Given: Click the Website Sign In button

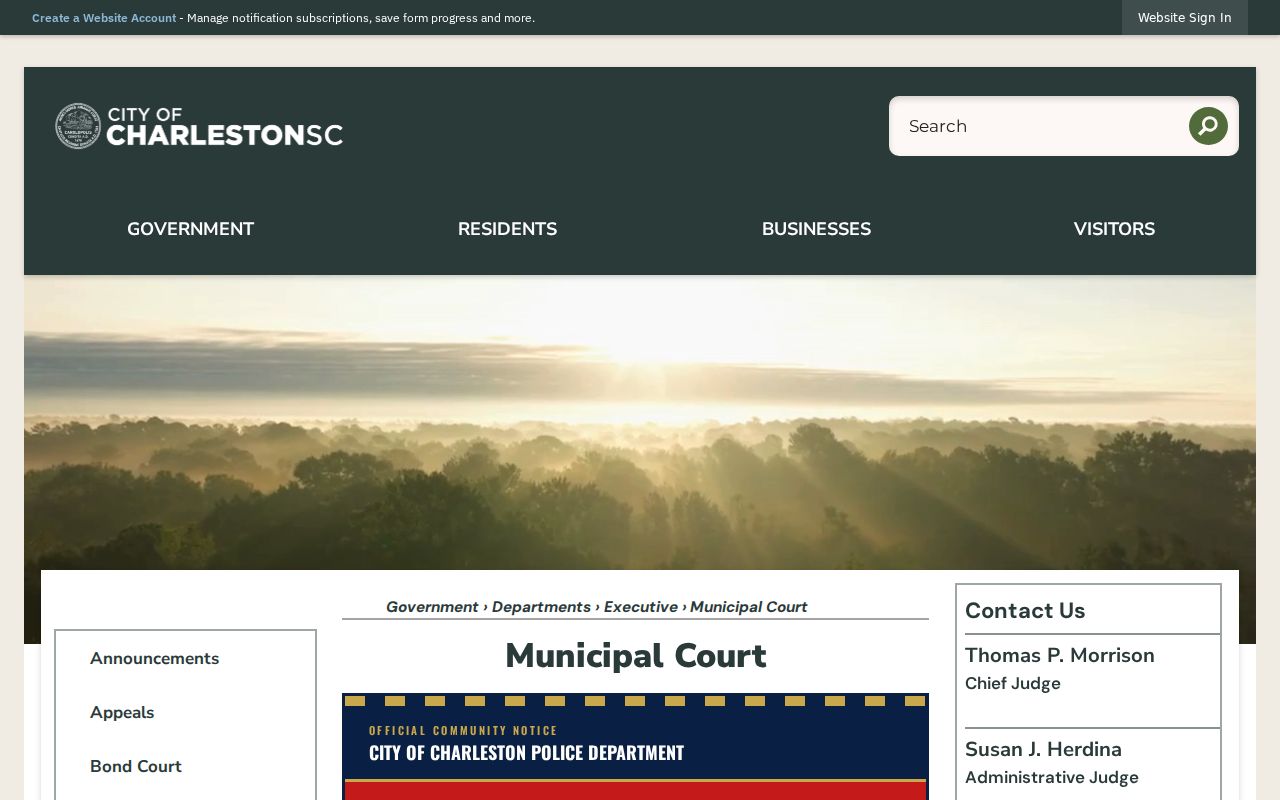Looking at the screenshot, I should click(x=1184, y=17).
